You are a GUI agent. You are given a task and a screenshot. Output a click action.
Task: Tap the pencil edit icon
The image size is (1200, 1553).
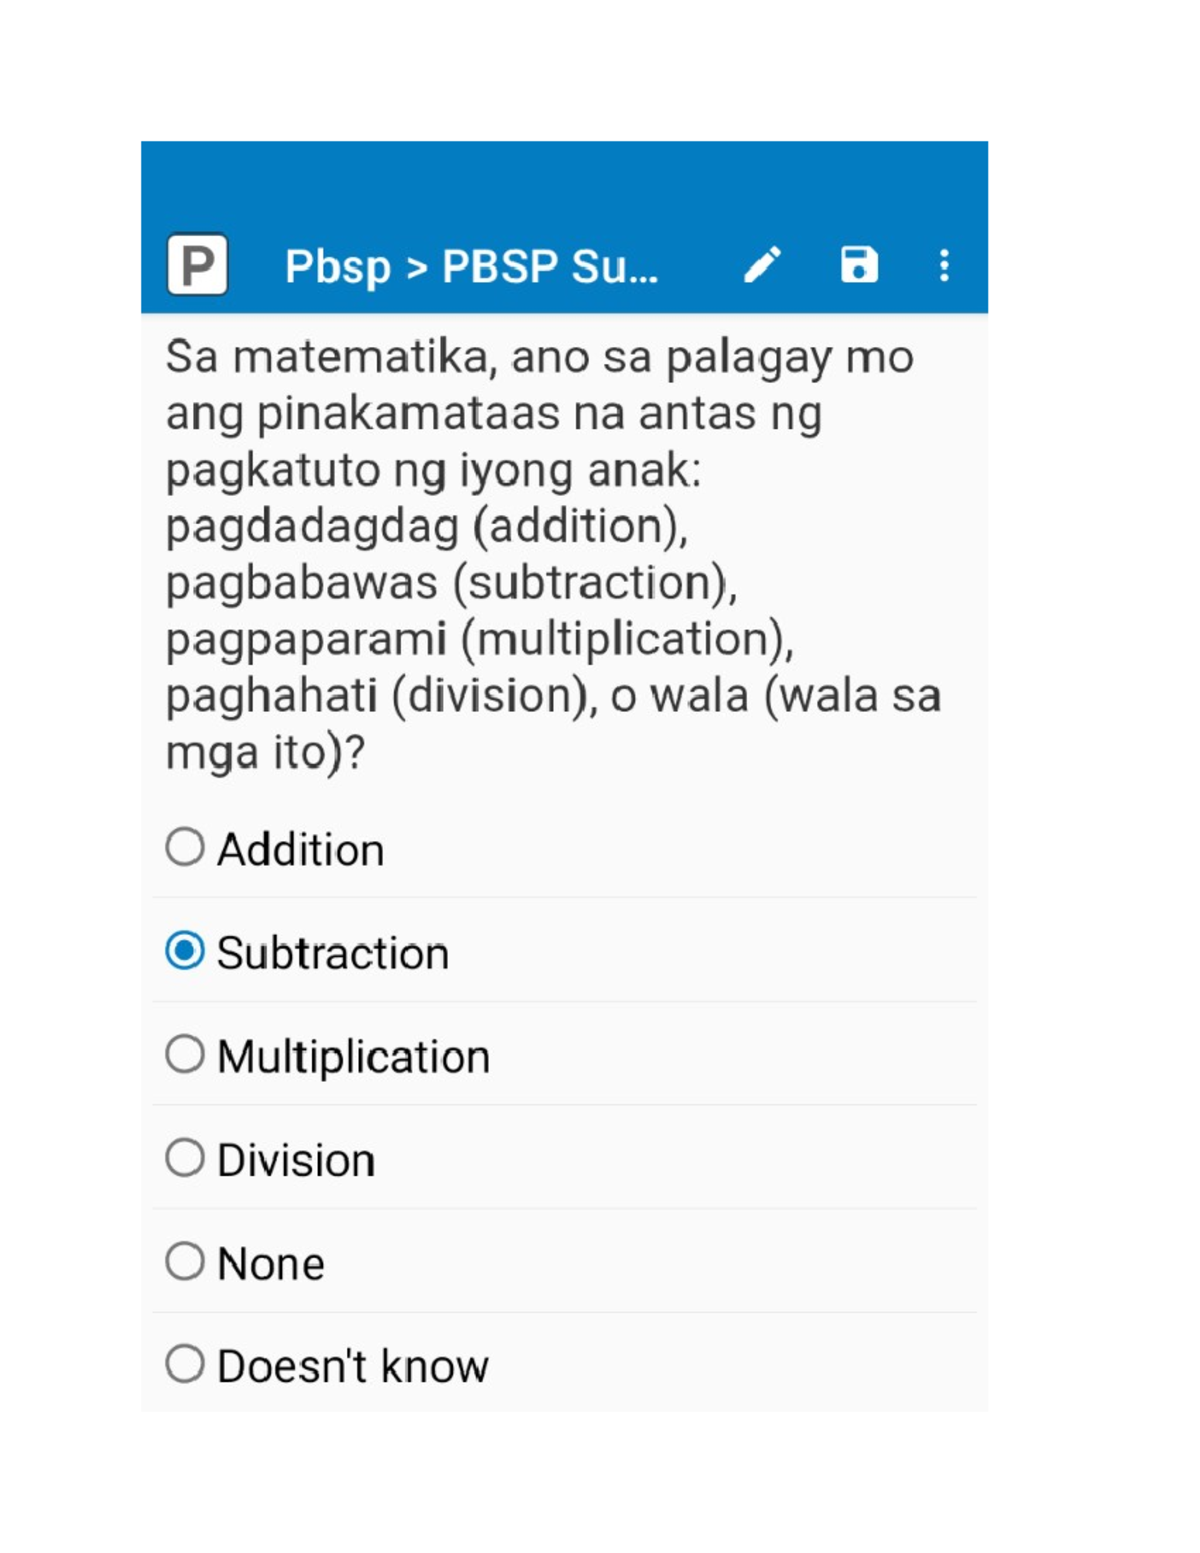click(x=762, y=266)
